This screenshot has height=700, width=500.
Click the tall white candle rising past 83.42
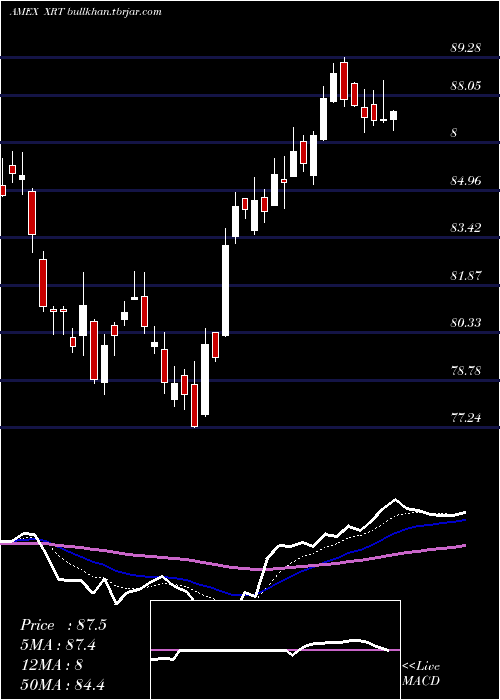(x=226, y=290)
